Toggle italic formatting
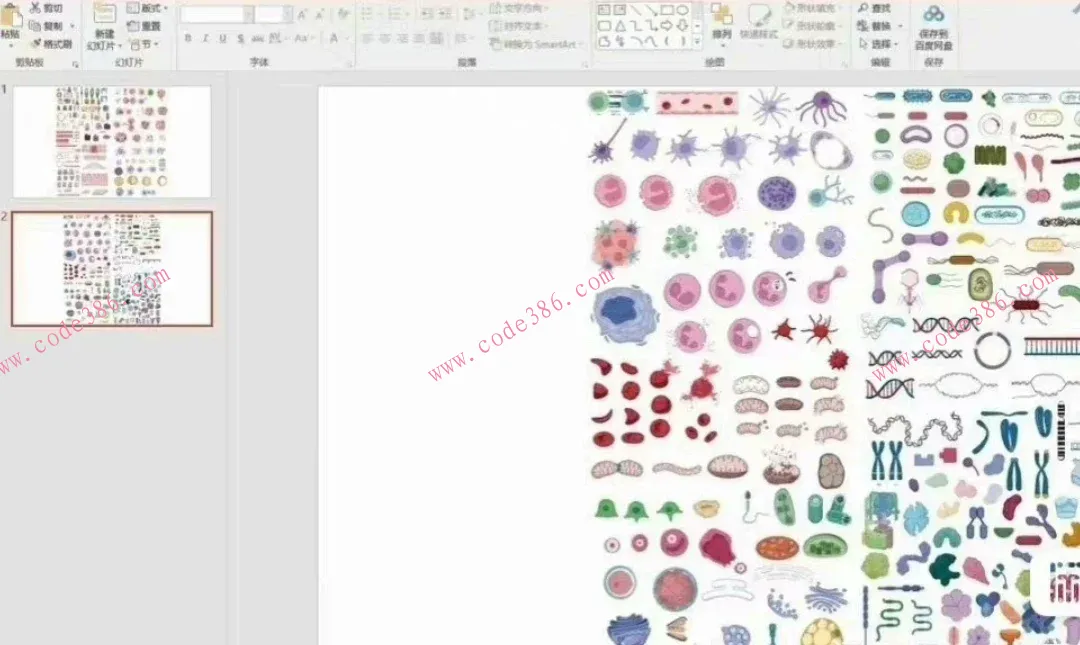 coord(204,39)
